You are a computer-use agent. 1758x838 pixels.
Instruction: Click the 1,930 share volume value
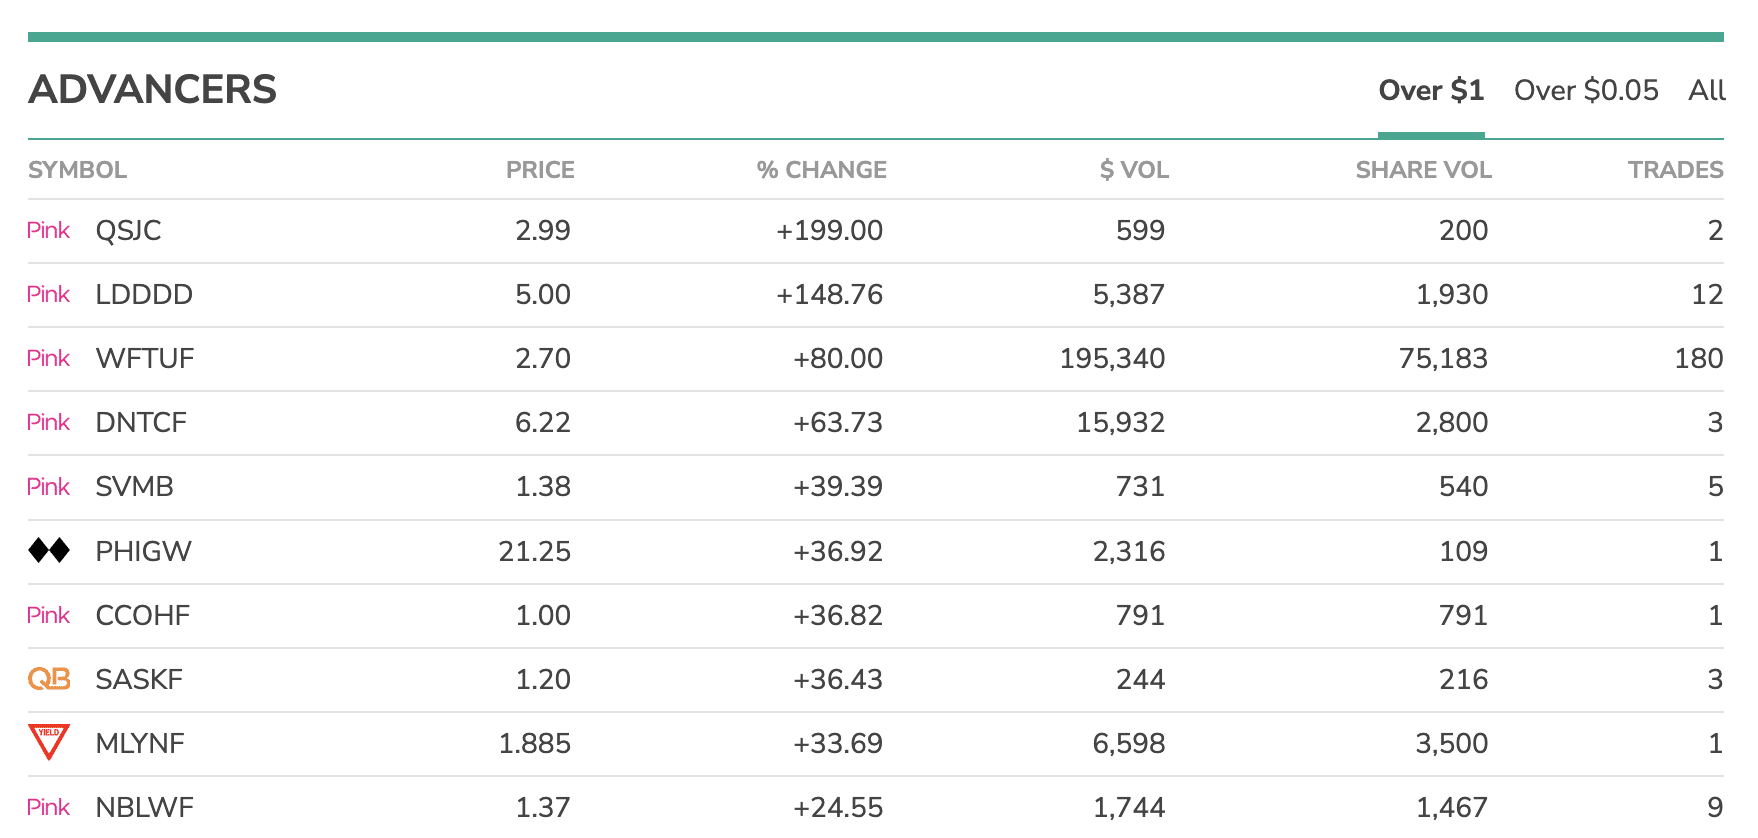(x=1452, y=294)
